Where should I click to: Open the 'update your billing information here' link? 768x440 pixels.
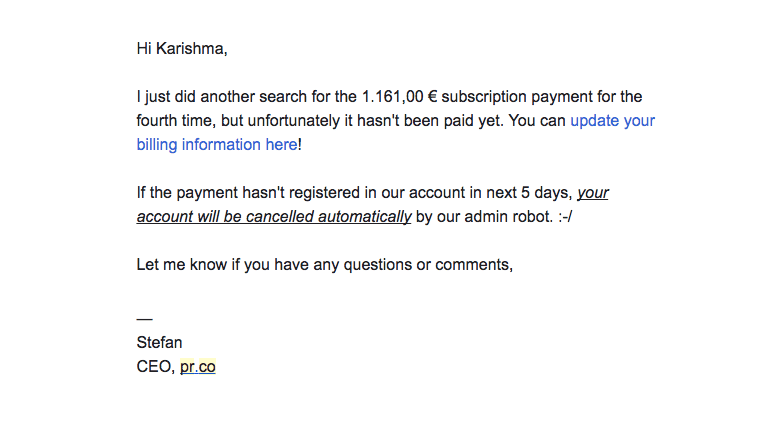tap(612, 121)
